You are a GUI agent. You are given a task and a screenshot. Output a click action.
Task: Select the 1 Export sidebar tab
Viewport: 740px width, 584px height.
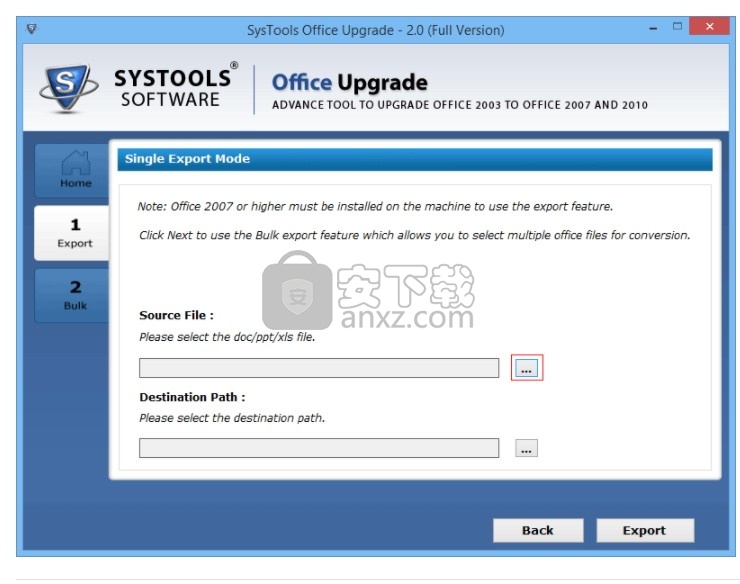click(72, 233)
